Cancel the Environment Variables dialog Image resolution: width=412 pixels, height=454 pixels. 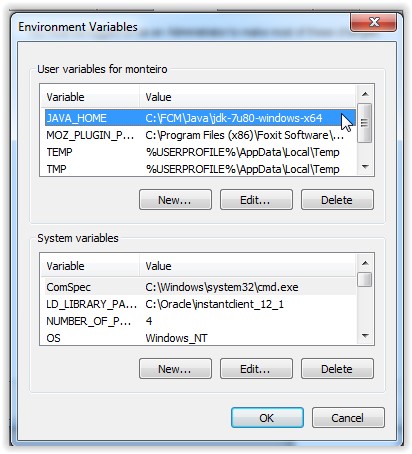348,417
